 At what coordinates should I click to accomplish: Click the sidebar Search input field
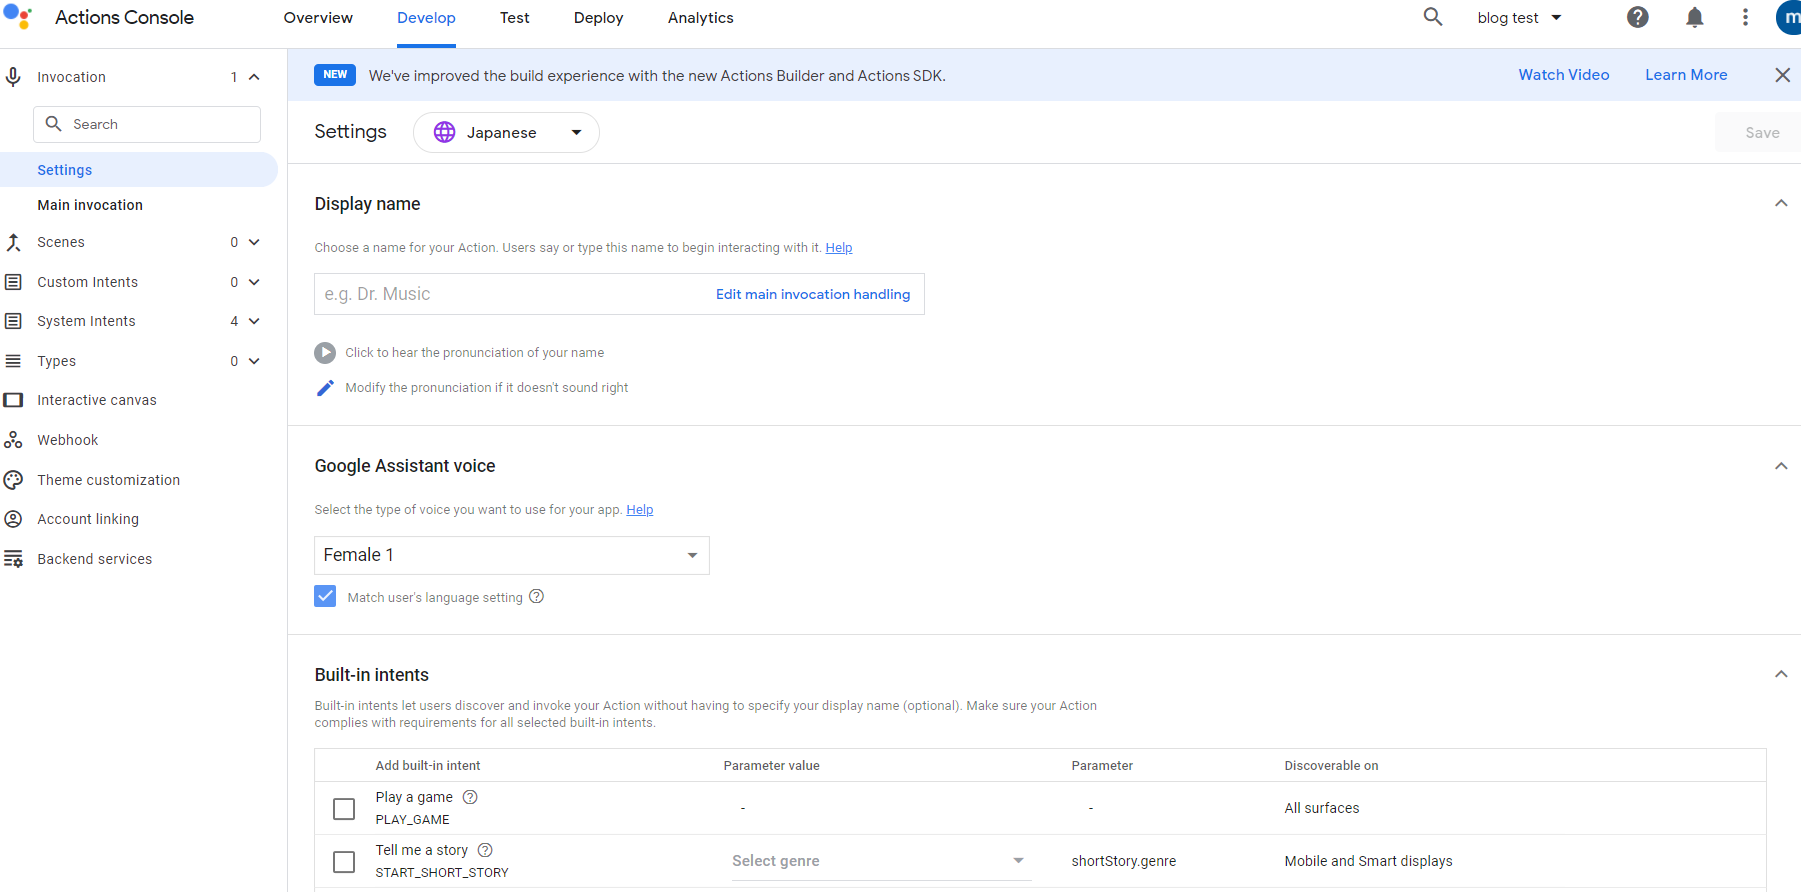[147, 124]
